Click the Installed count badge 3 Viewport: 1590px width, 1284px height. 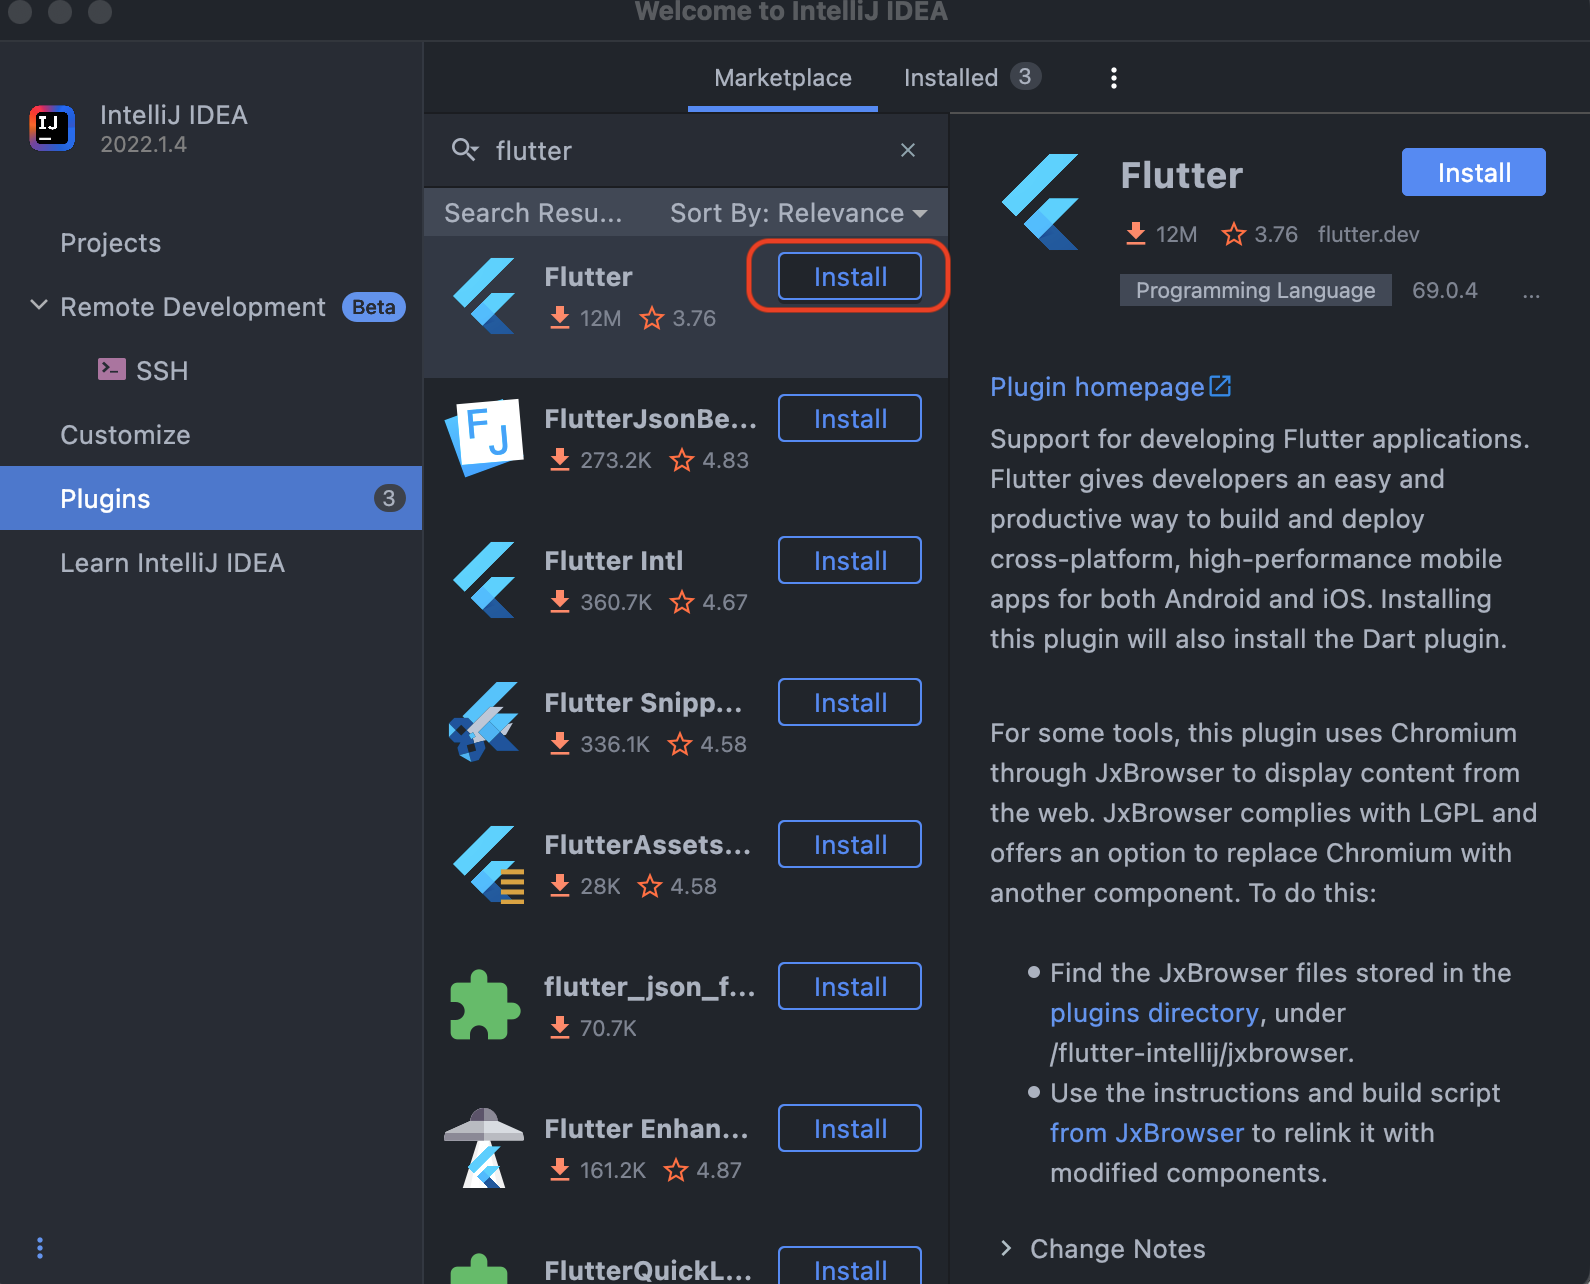[1025, 76]
